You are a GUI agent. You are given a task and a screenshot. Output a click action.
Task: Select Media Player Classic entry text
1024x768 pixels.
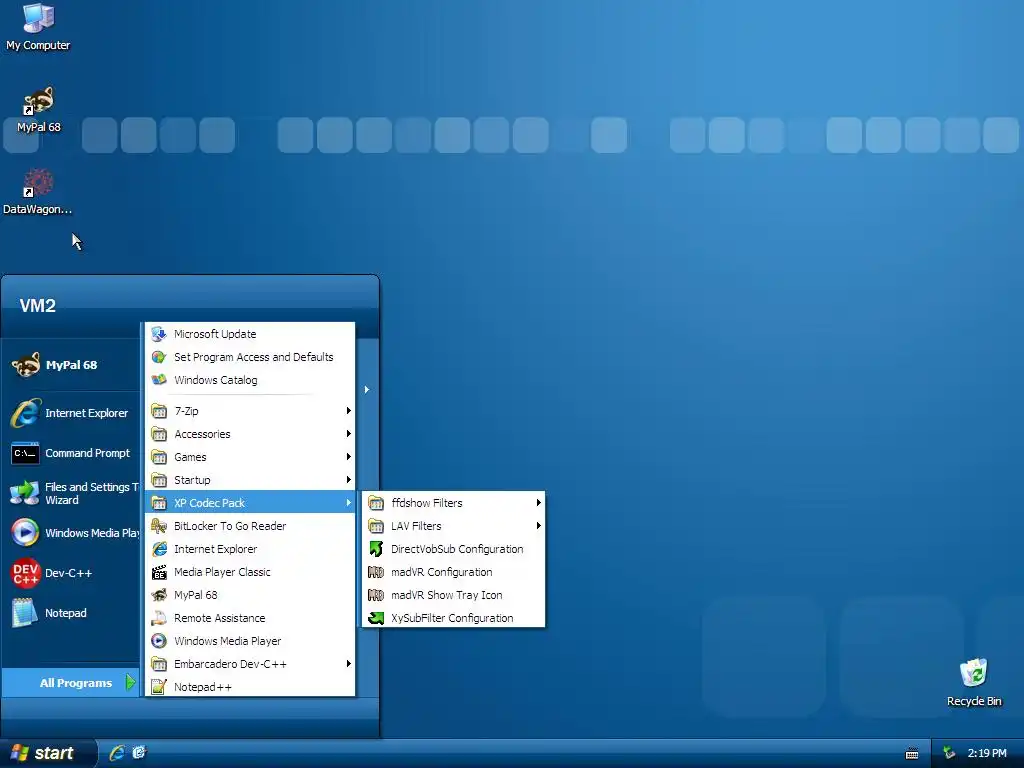click(222, 572)
